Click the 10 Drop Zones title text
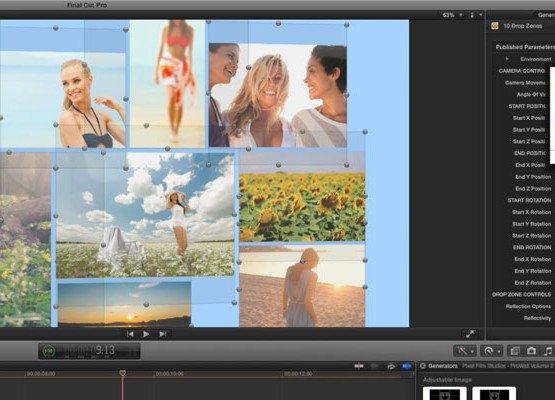The height and width of the screenshot is (400, 555). pyautogui.click(x=522, y=26)
